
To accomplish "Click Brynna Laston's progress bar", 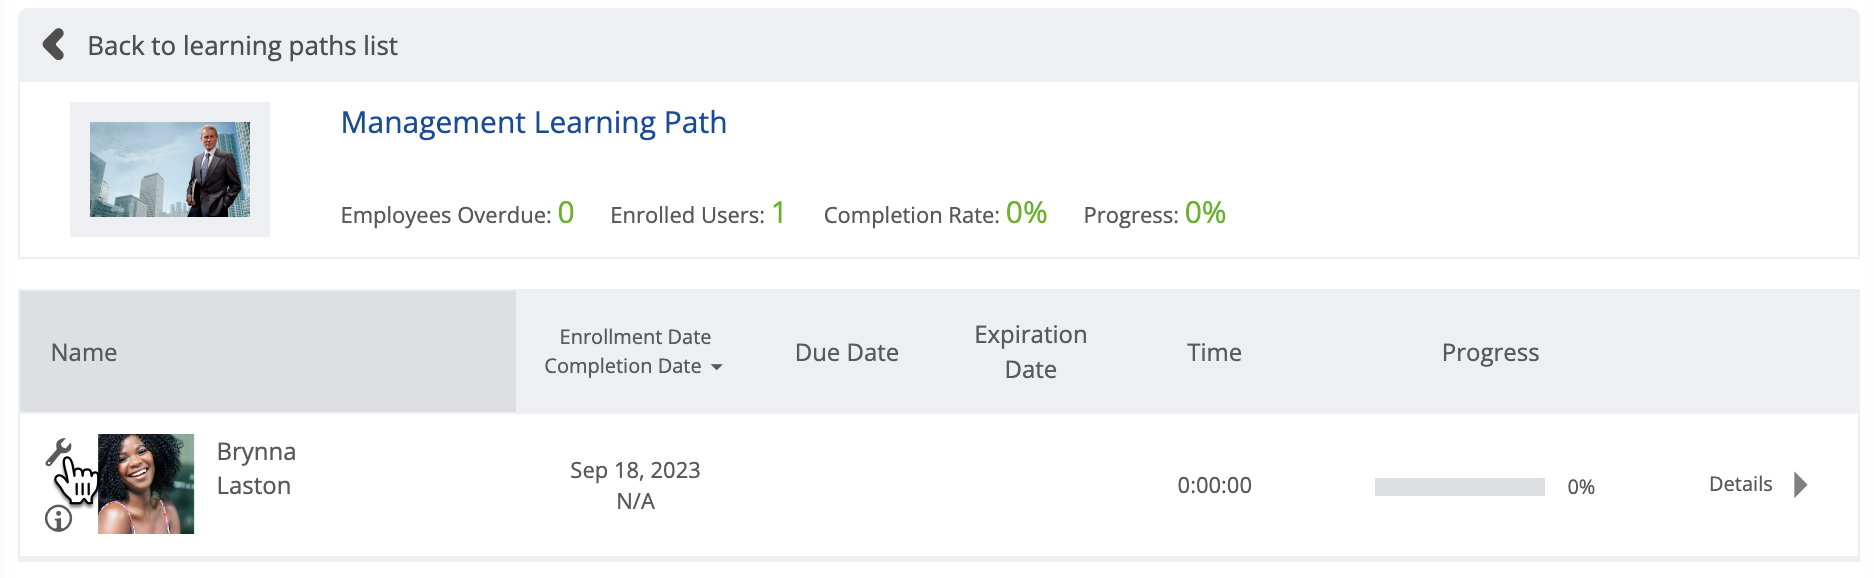I will 1459,487.
